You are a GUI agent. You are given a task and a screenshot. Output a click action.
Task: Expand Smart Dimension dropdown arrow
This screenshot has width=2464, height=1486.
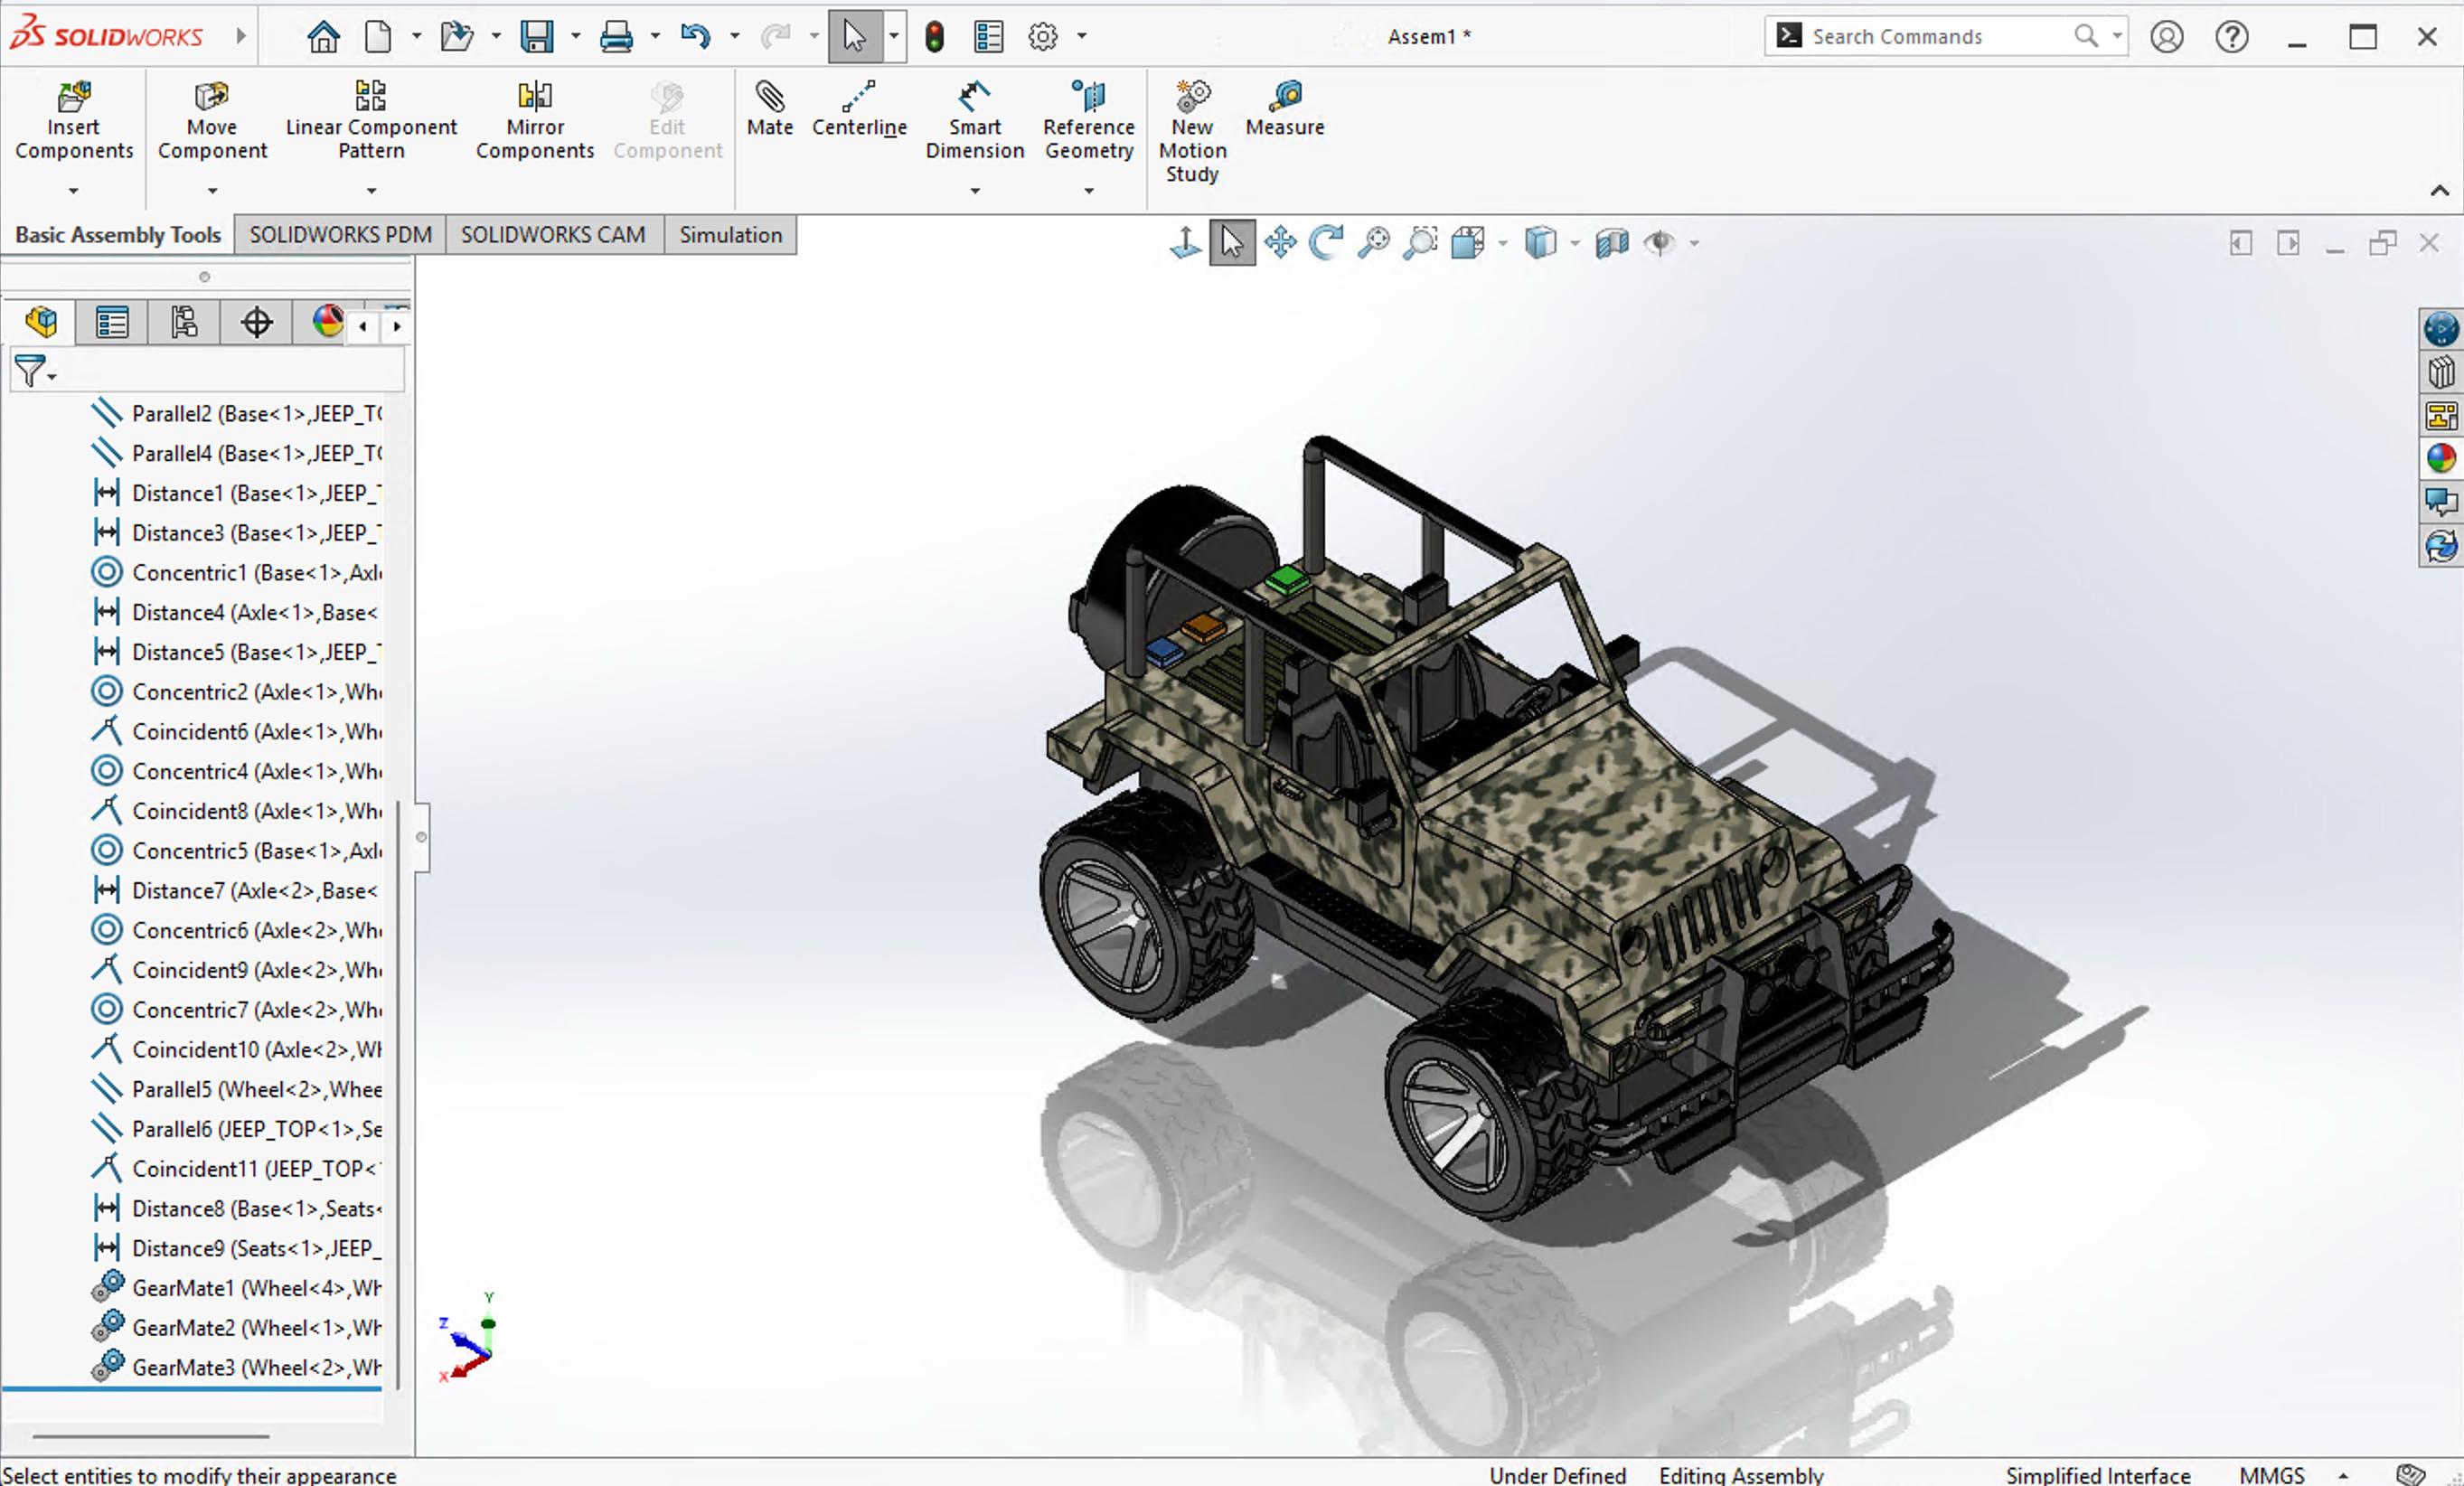click(975, 190)
